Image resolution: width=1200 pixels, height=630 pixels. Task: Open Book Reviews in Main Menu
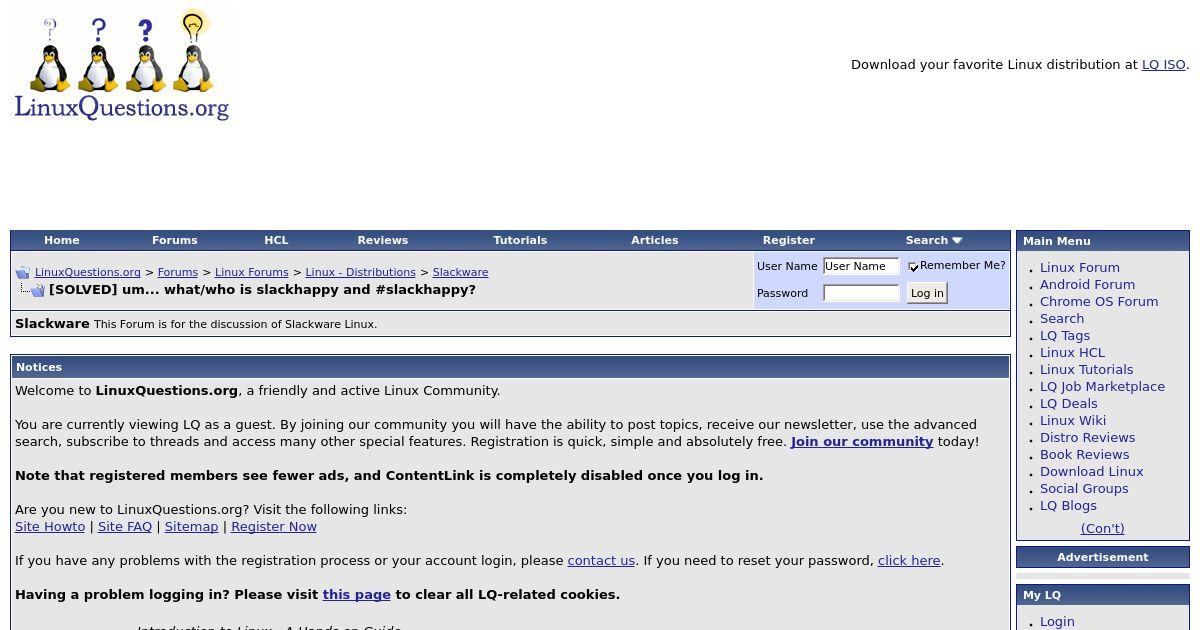(1084, 455)
